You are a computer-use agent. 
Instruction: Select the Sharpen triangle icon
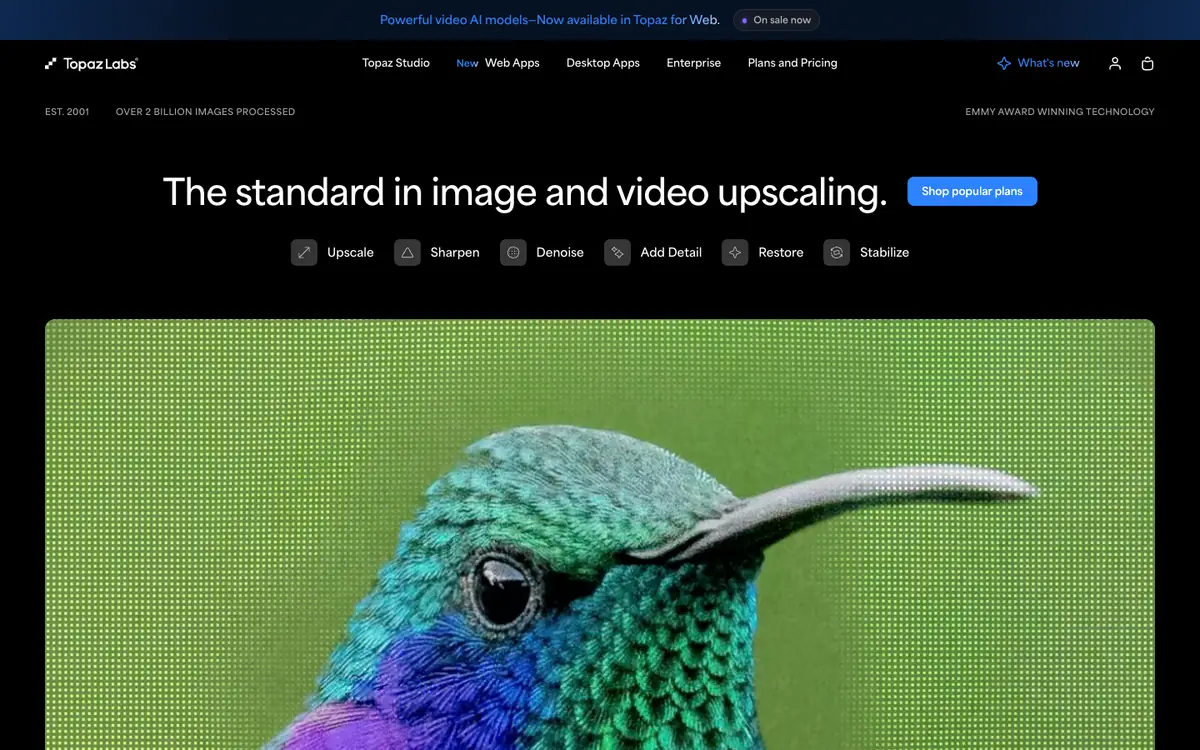[x=407, y=253]
